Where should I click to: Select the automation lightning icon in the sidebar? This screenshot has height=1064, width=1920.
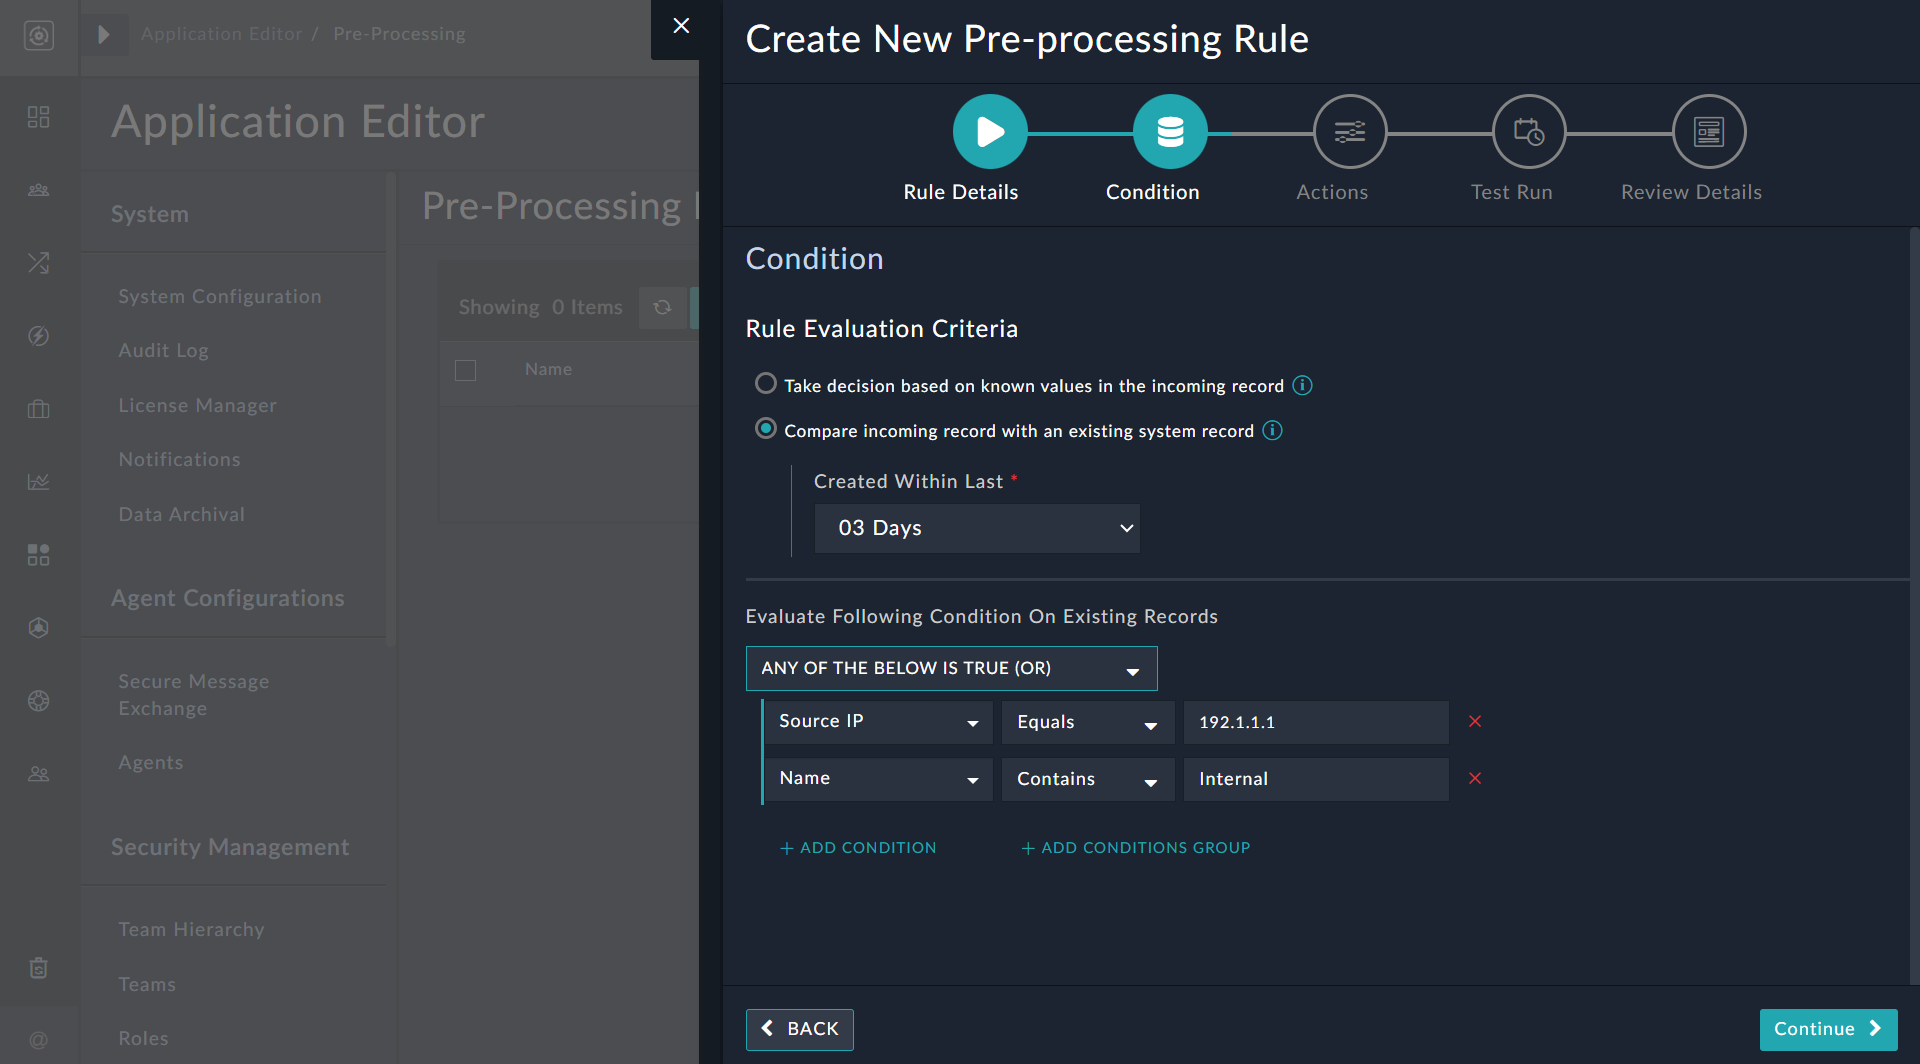coord(39,337)
